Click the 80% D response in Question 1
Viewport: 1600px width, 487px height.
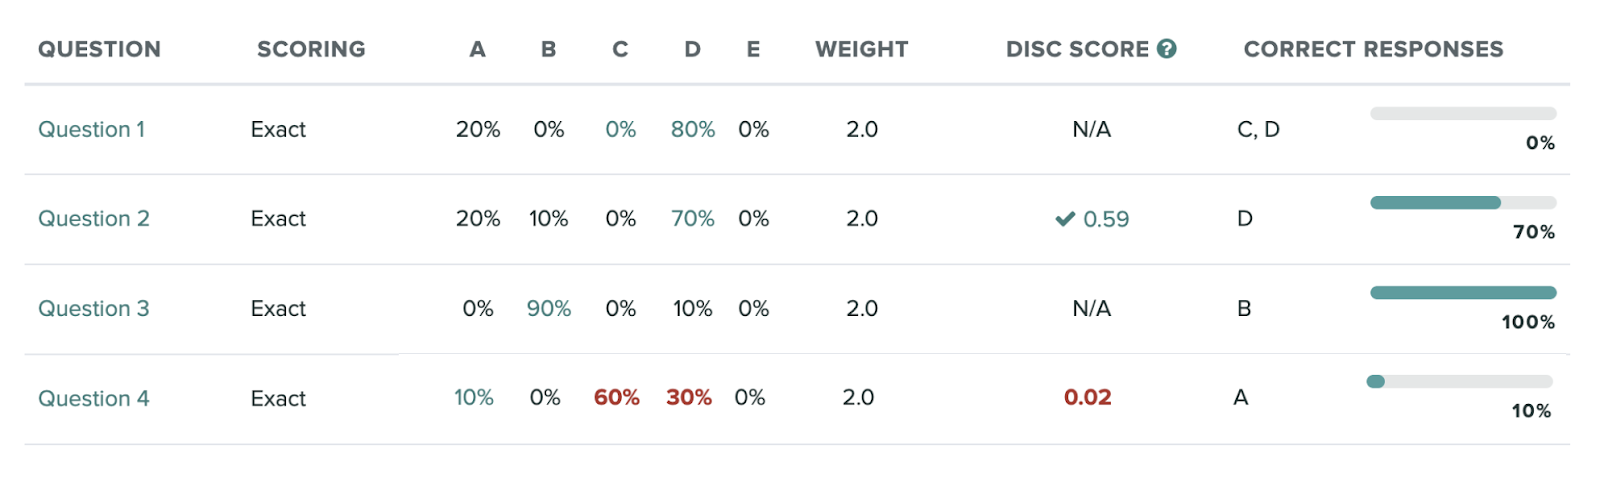693,129
